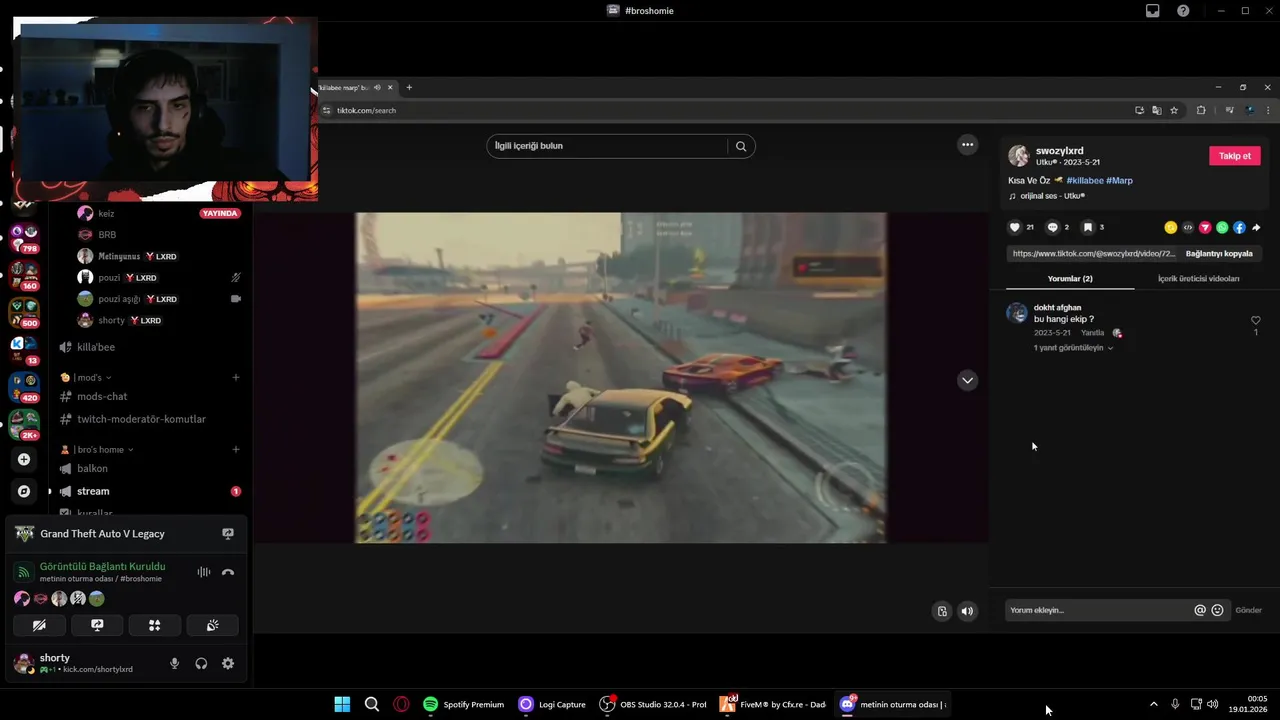Share the video to Facebook
Image resolution: width=1280 pixels, height=720 pixels.
click(x=1239, y=228)
